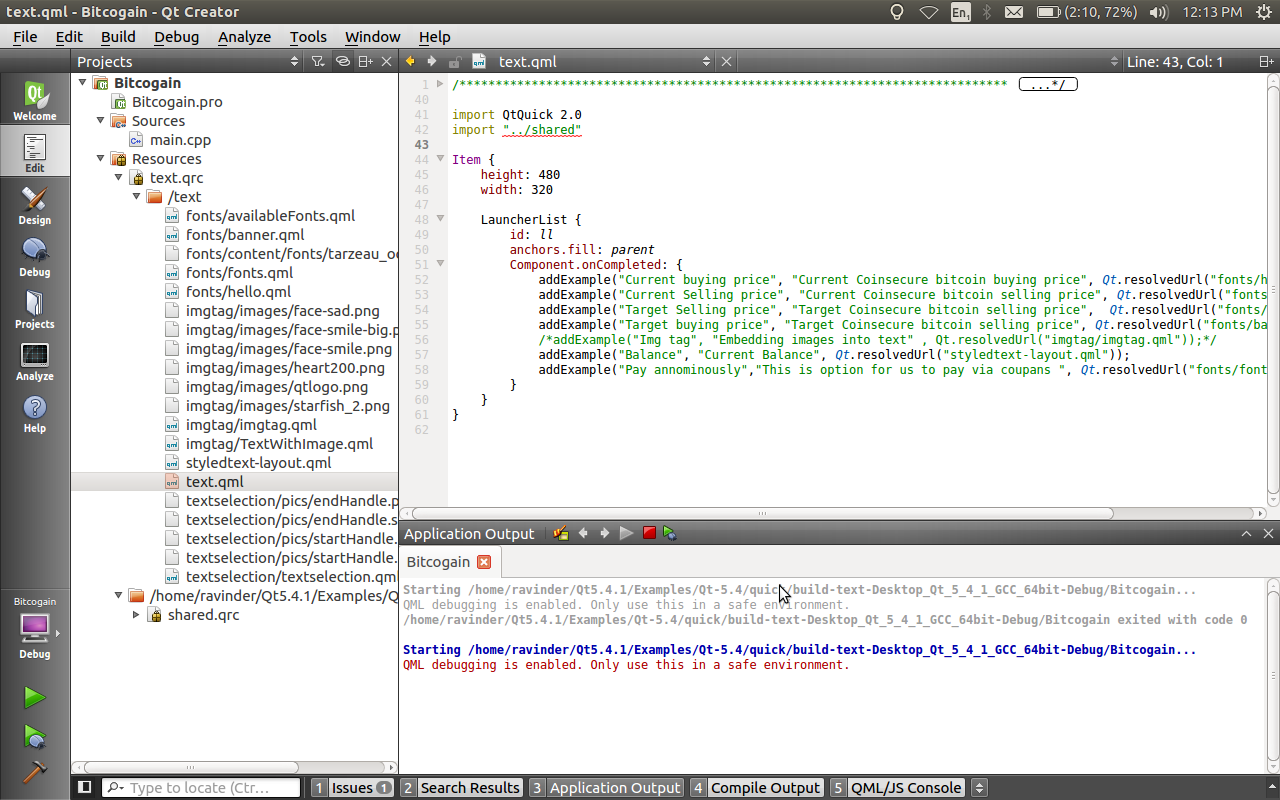Re-run the application from output toolbar
The image size is (1280, 800).
click(x=627, y=533)
